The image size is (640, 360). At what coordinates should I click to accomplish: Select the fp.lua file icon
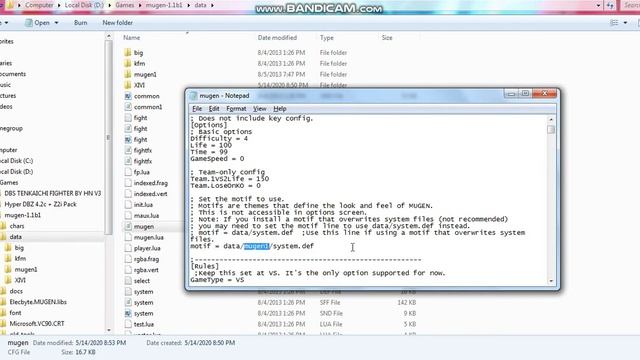point(128,172)
